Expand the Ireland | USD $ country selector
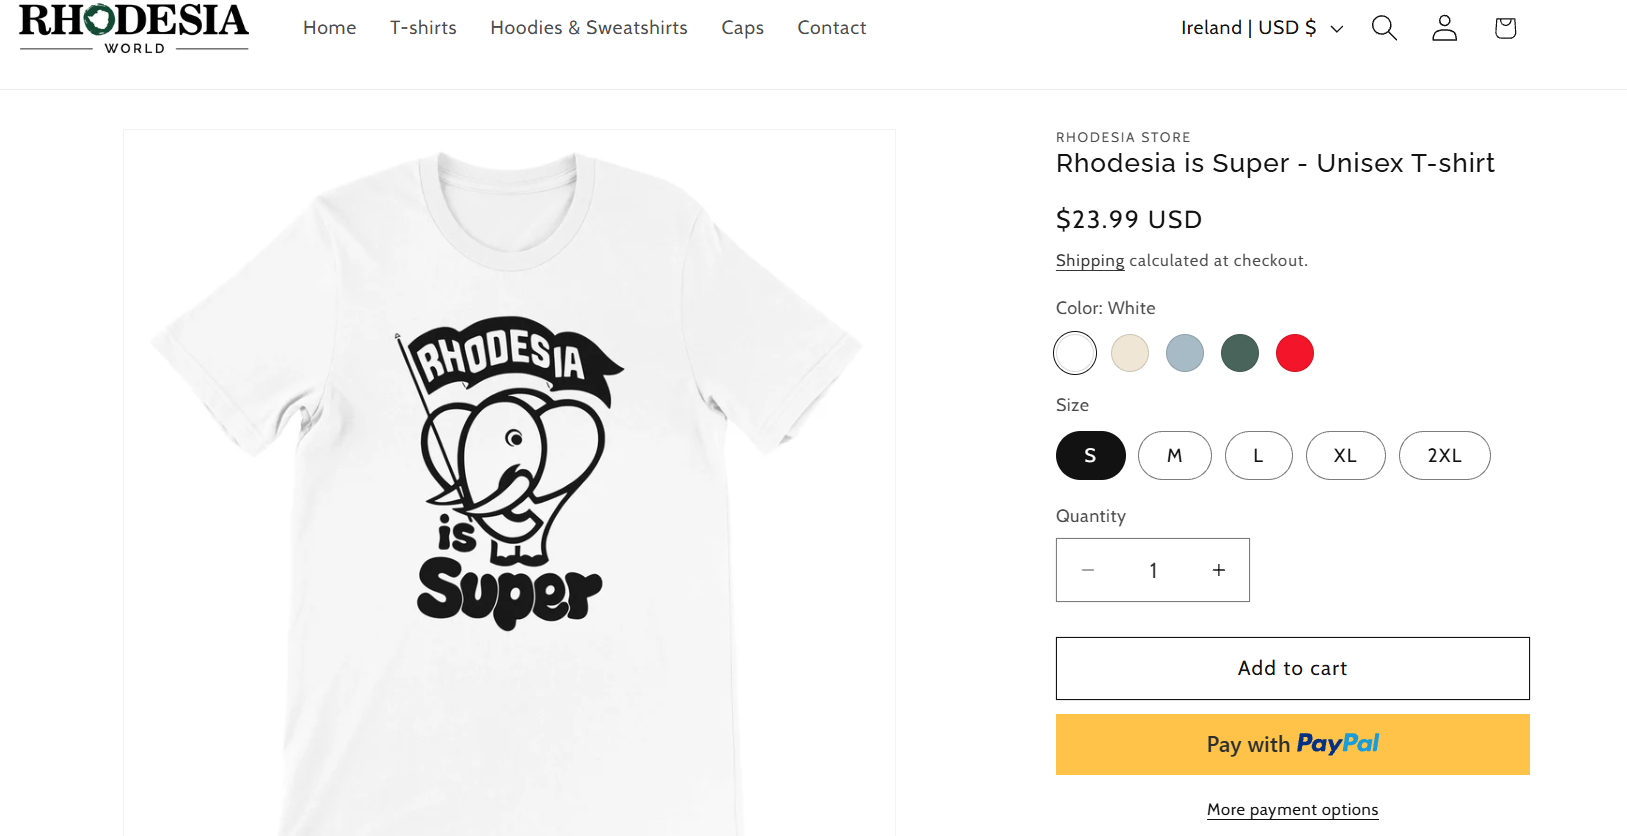1627x836 pixels. click(1262, 28)
